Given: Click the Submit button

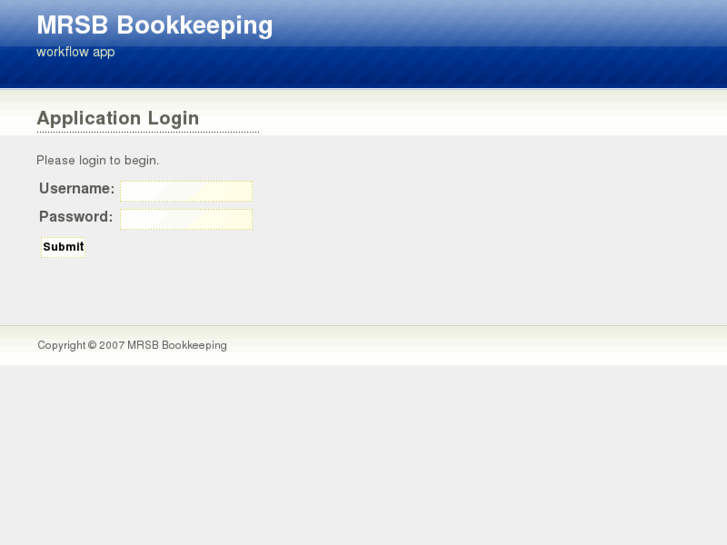Looking at the screenshot, I should [x=64, y=247].
